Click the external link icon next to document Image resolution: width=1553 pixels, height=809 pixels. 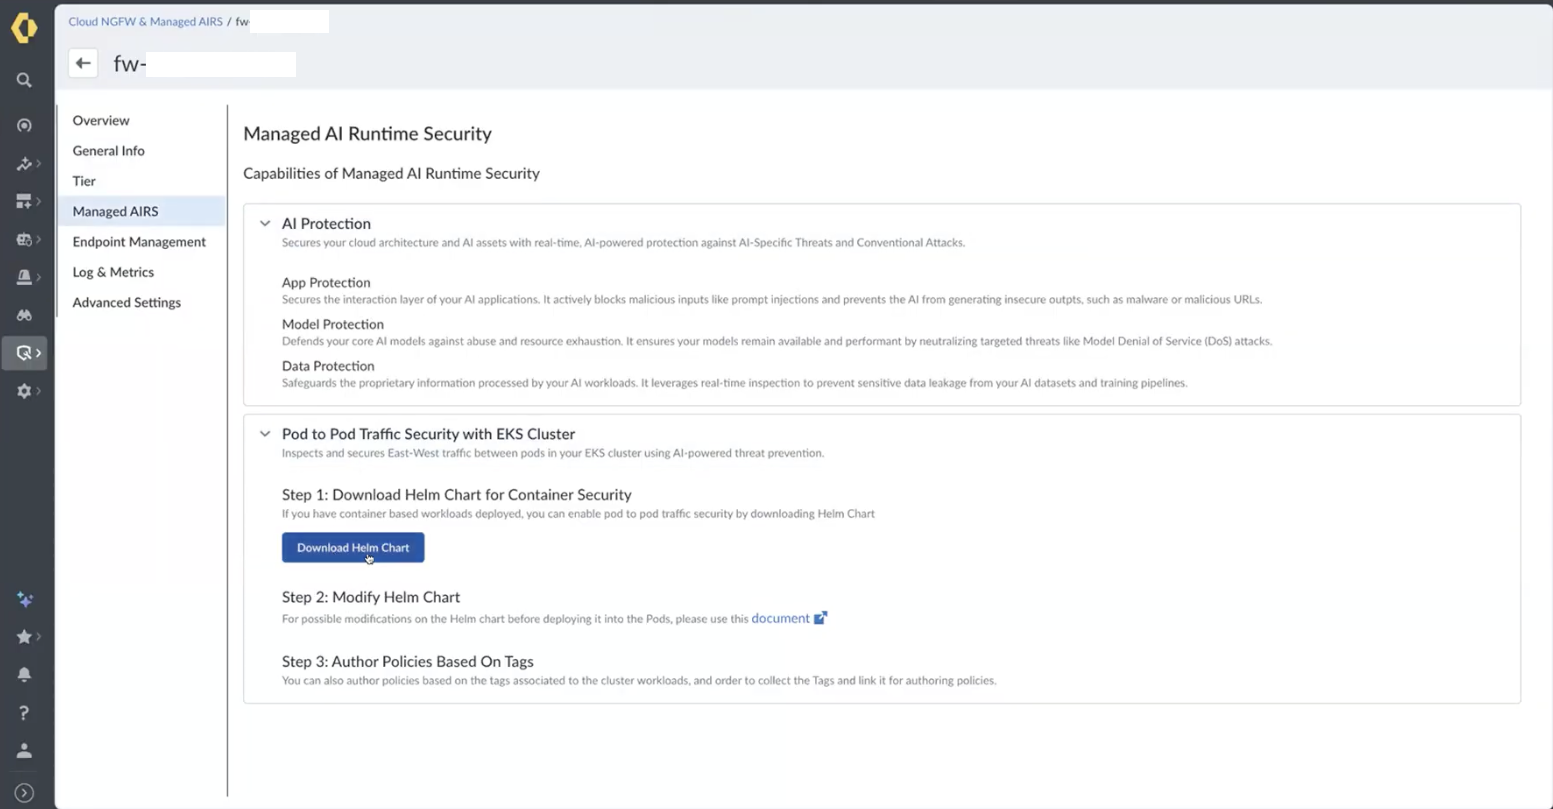[x=820, y=618]
